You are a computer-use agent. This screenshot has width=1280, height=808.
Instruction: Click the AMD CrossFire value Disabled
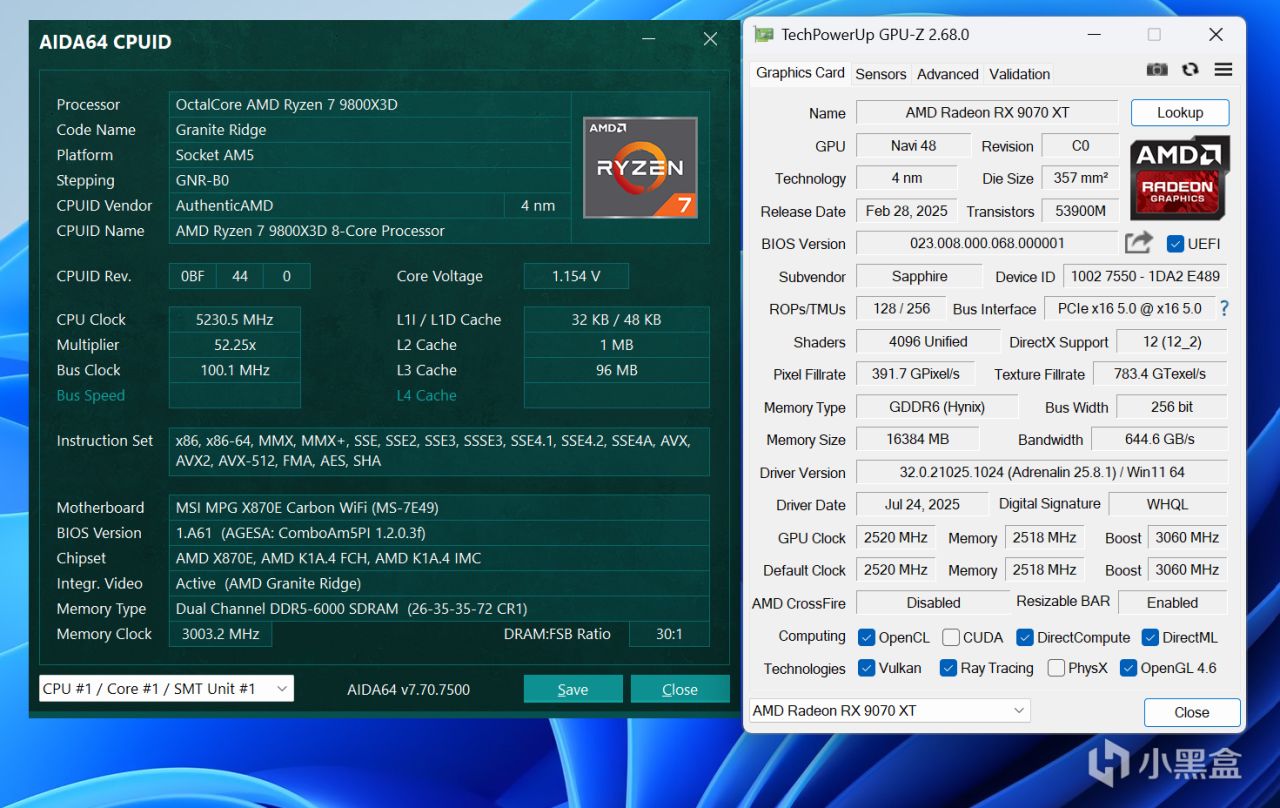click(933, 603)
